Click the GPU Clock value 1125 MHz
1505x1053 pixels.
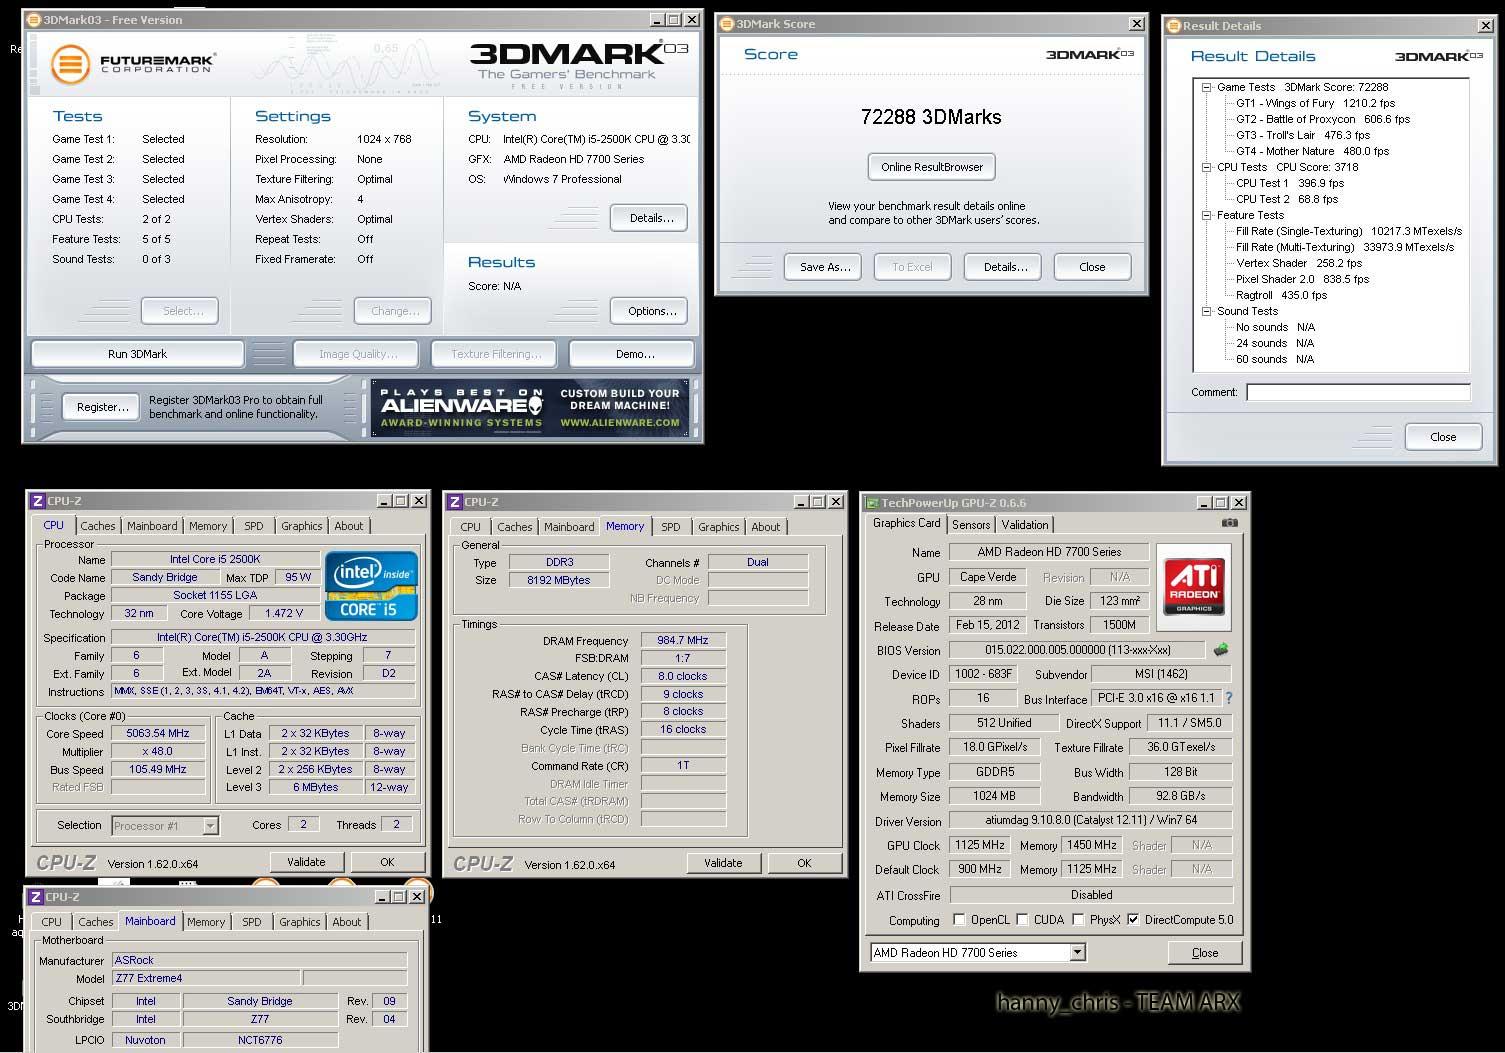pos(980,845)
